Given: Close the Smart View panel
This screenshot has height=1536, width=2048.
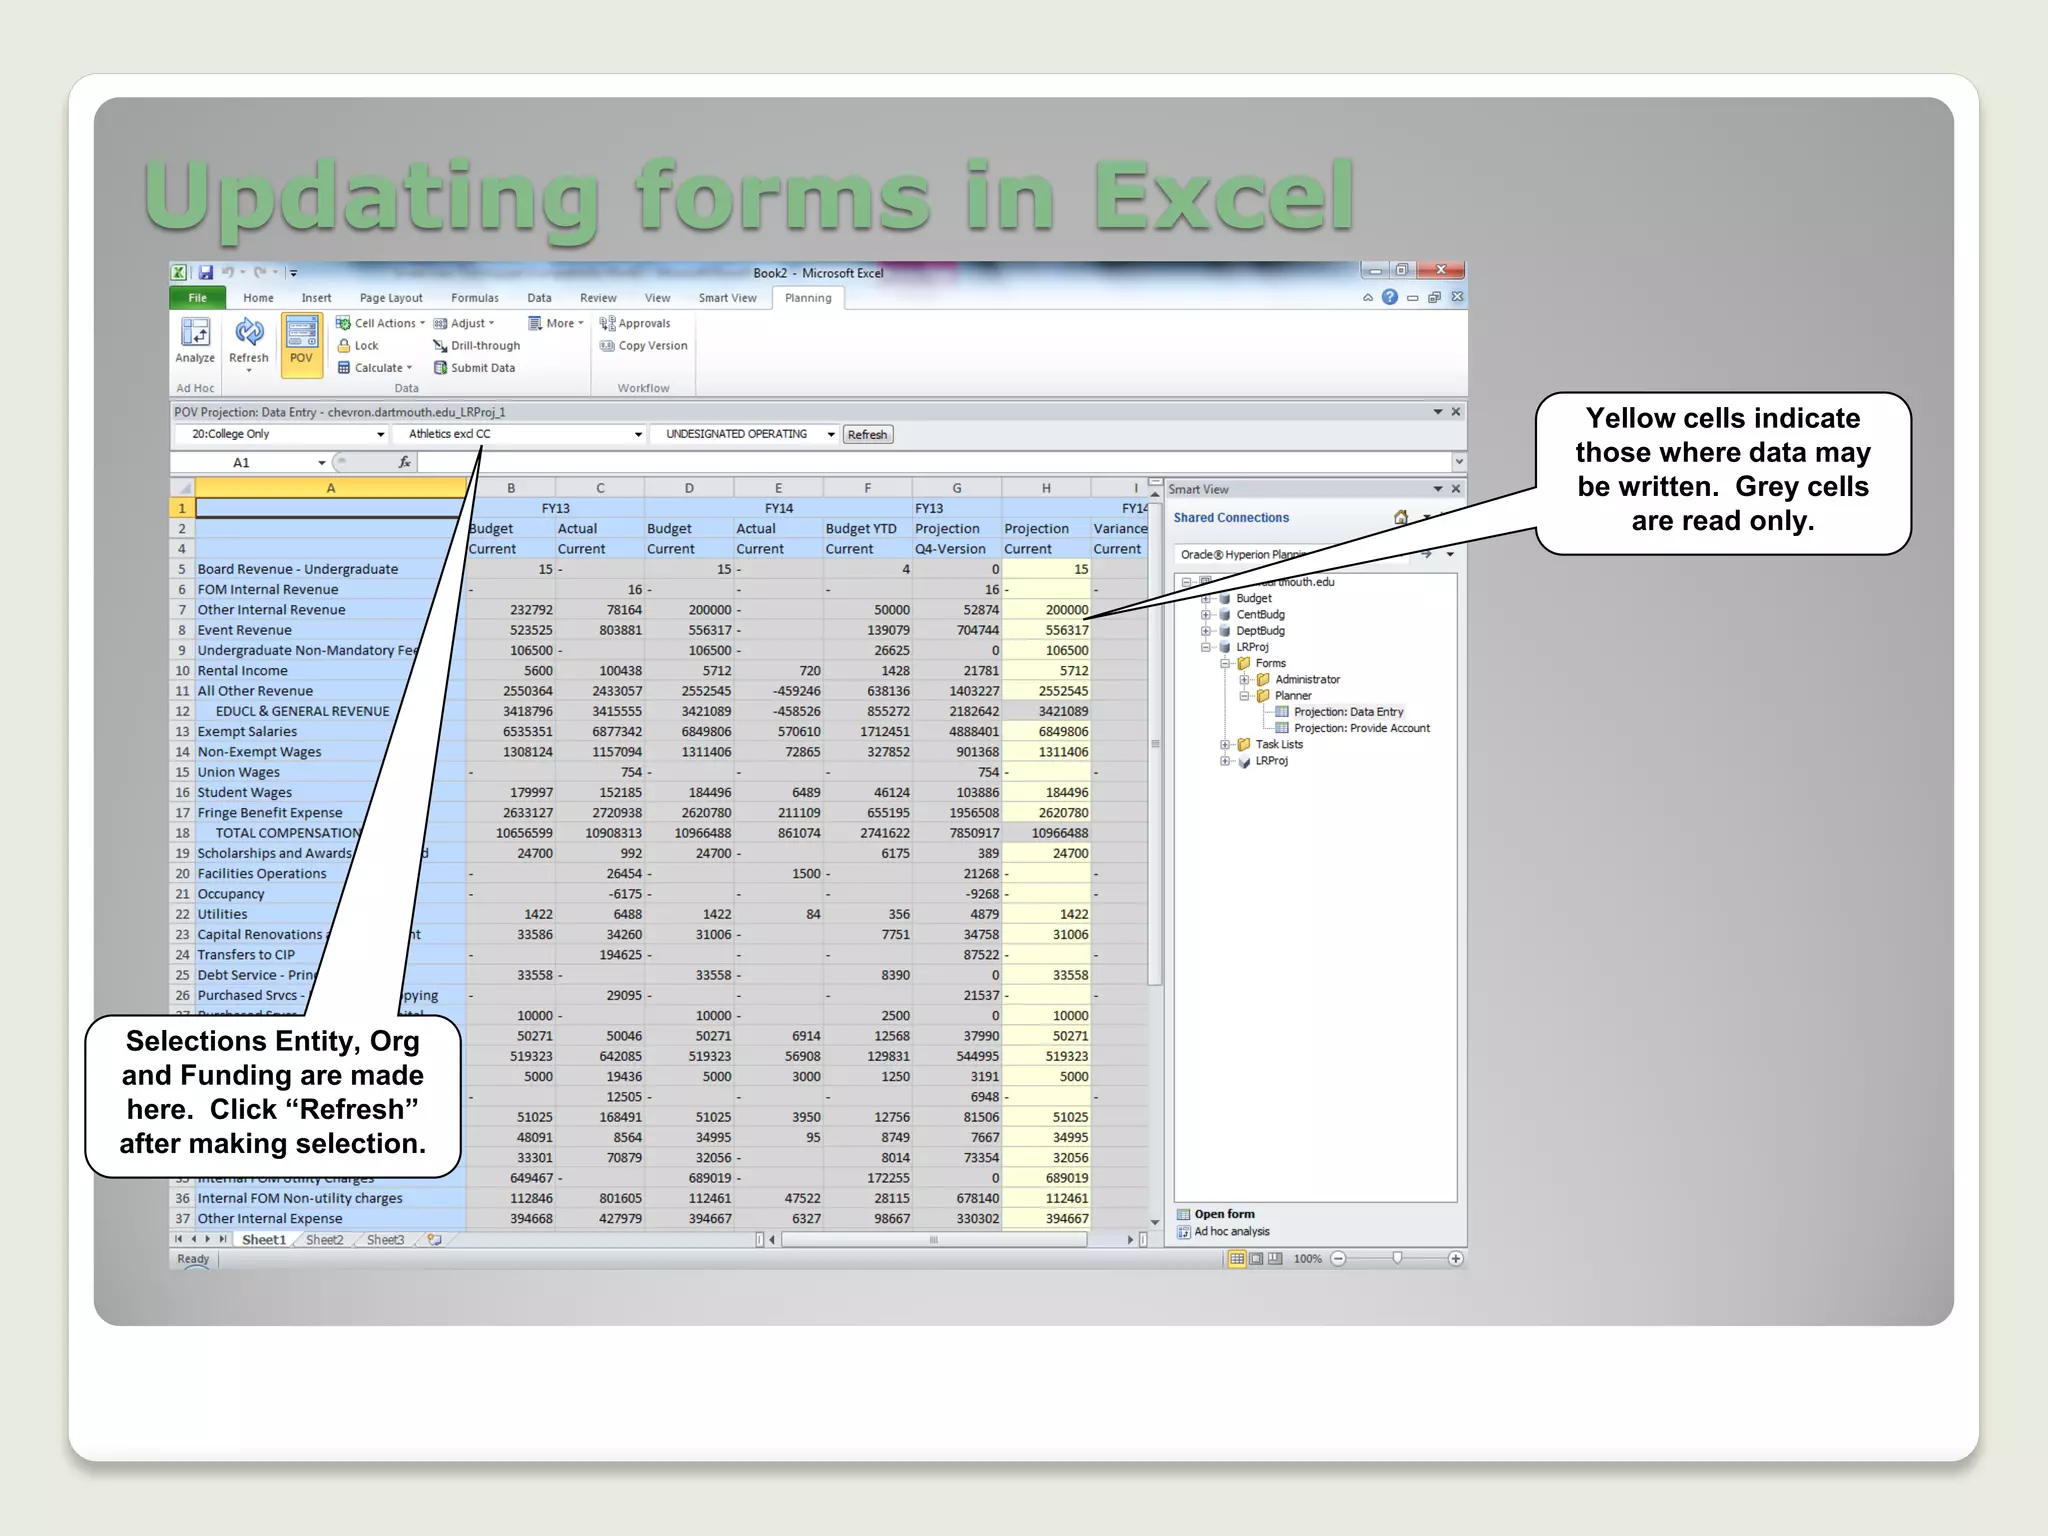Looking at the screenshot, I should point(1456,489).
